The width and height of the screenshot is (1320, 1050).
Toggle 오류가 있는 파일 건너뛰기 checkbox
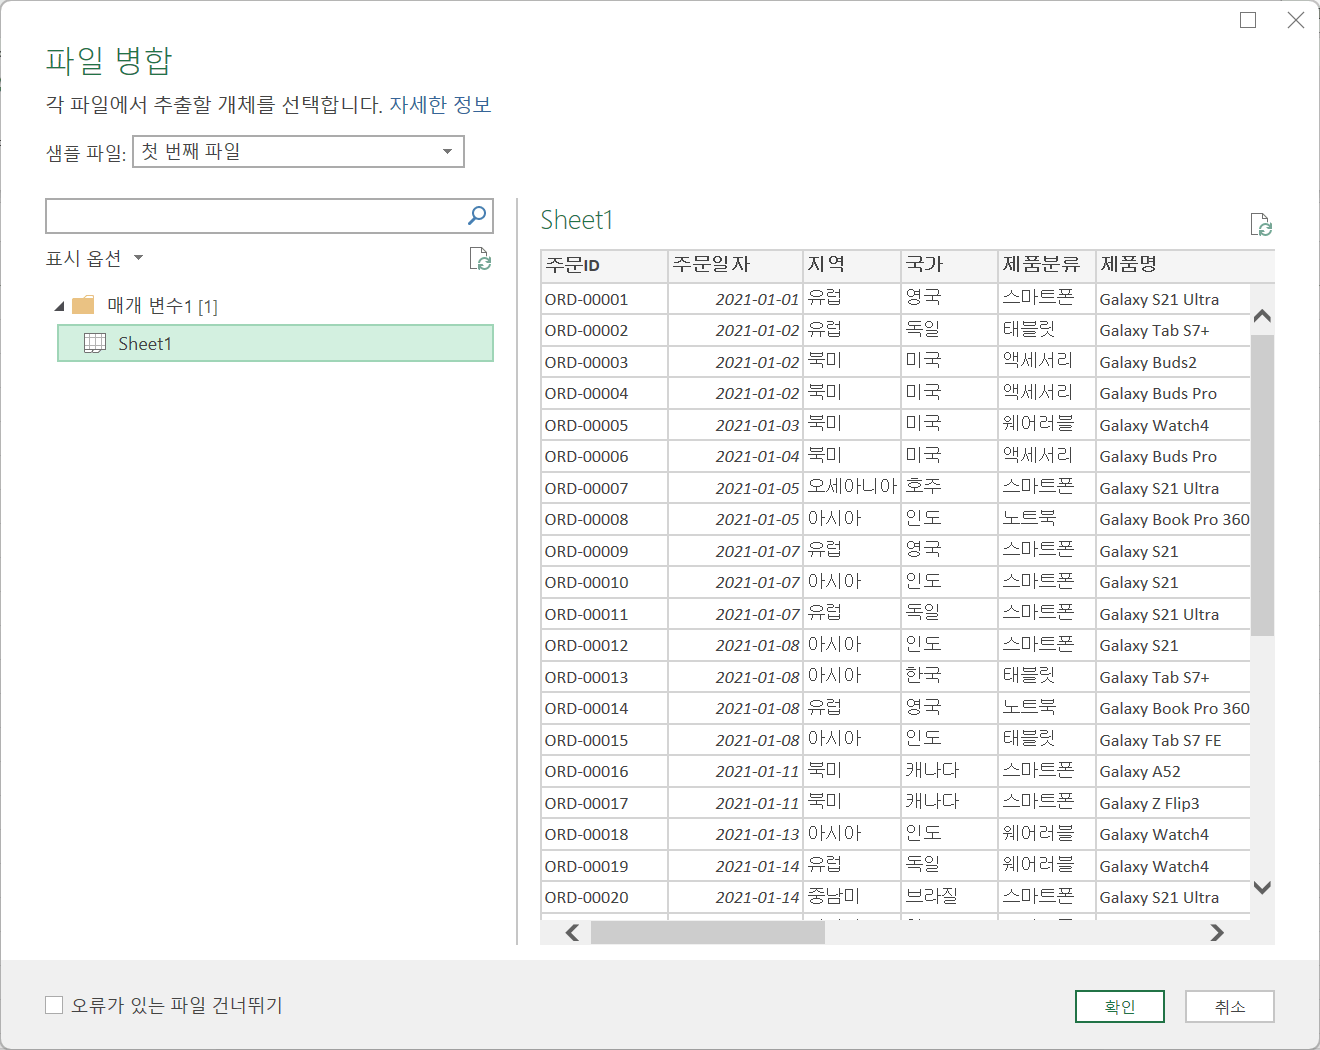pyautogui.click(x=54, y=1005)
